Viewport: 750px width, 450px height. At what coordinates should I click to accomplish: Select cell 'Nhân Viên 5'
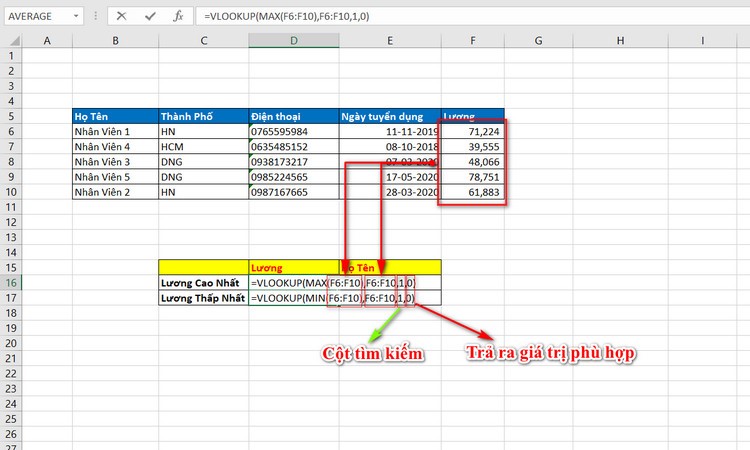coord(115,177)
